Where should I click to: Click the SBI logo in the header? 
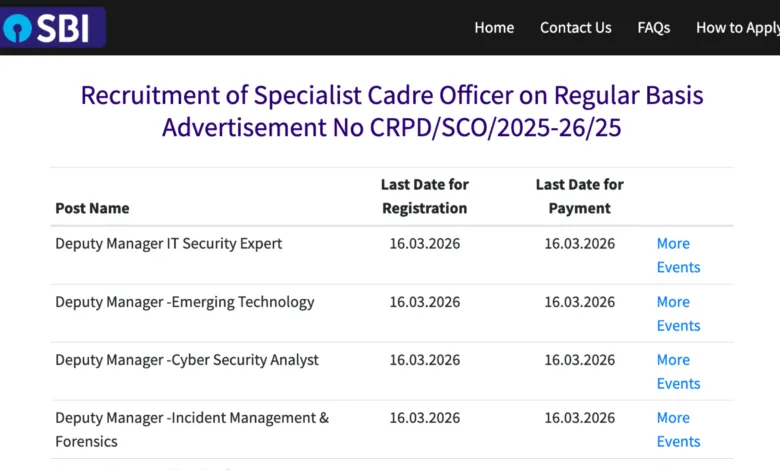coord(50,28)
